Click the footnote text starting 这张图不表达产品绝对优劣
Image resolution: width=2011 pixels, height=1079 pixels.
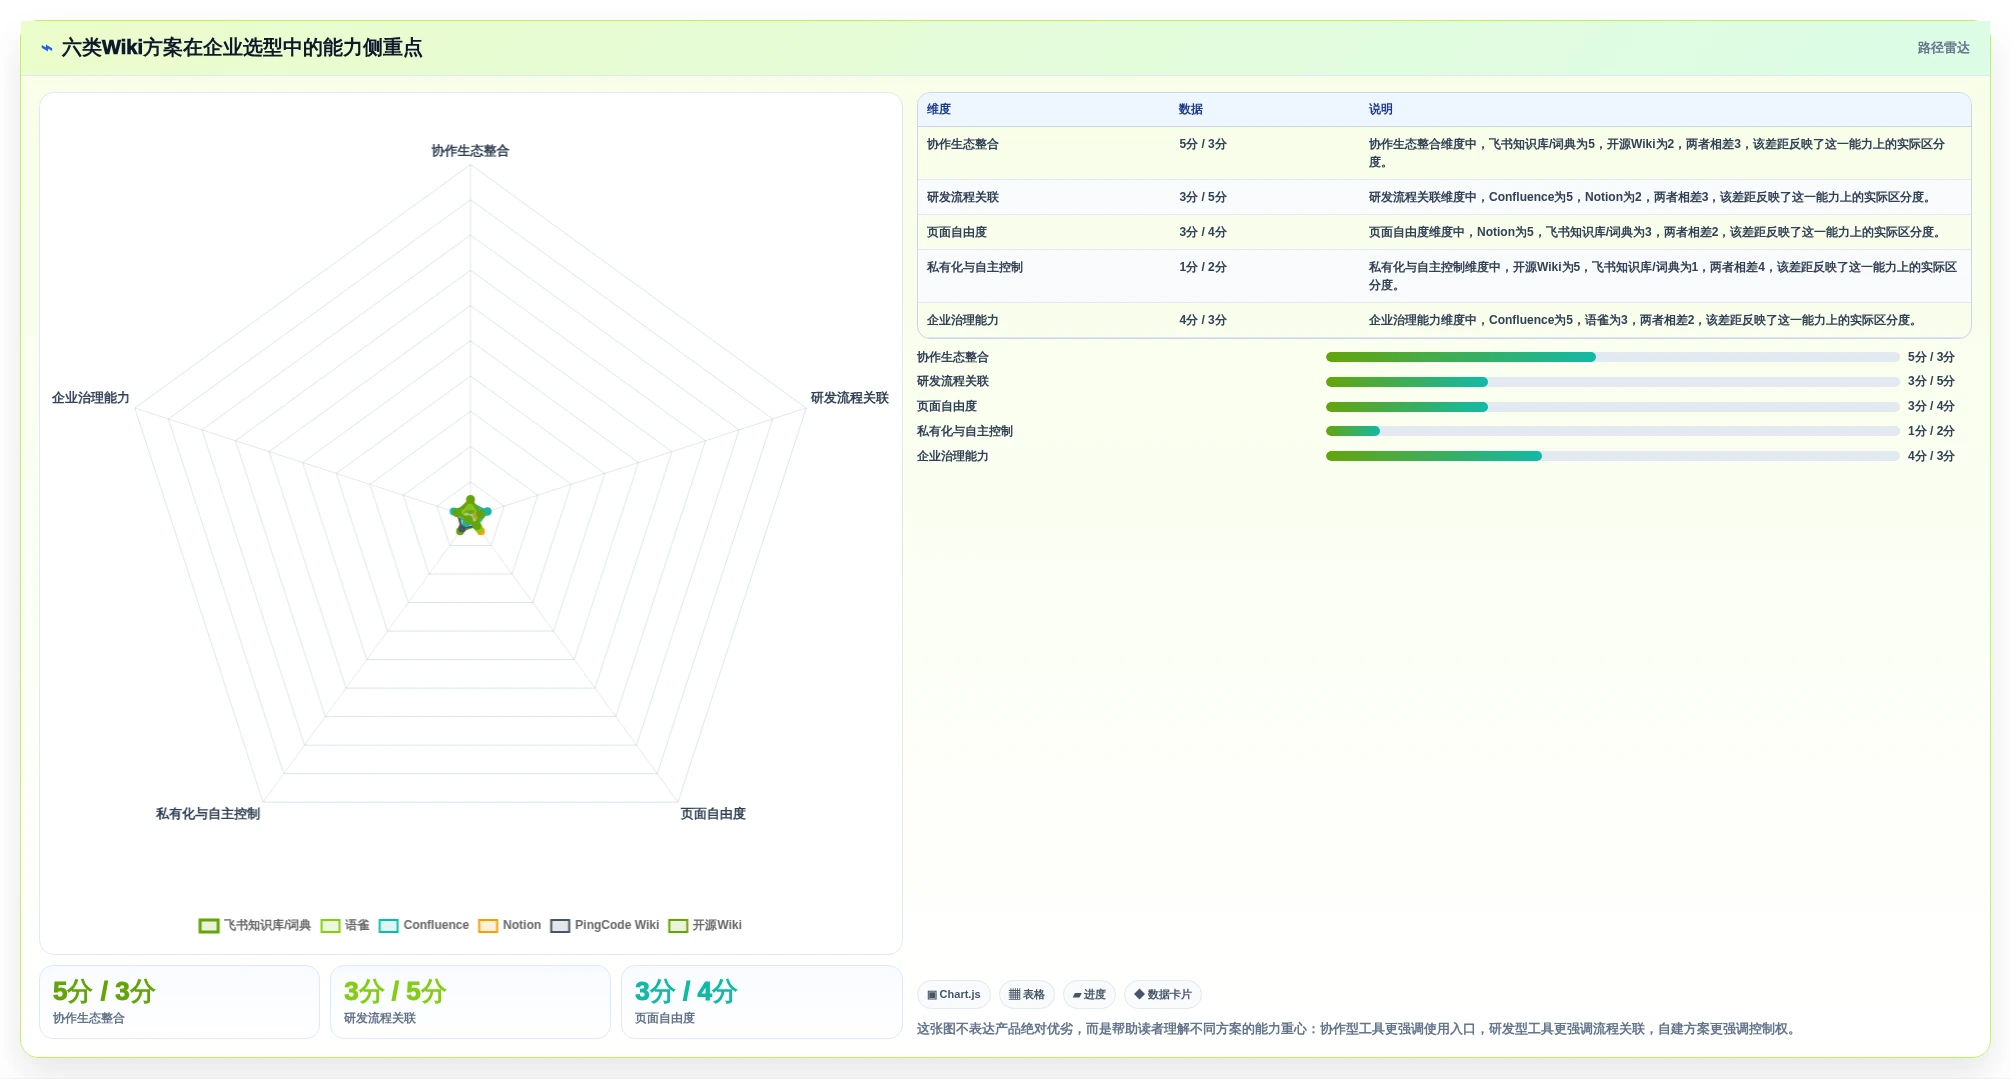(1358, 1029)
